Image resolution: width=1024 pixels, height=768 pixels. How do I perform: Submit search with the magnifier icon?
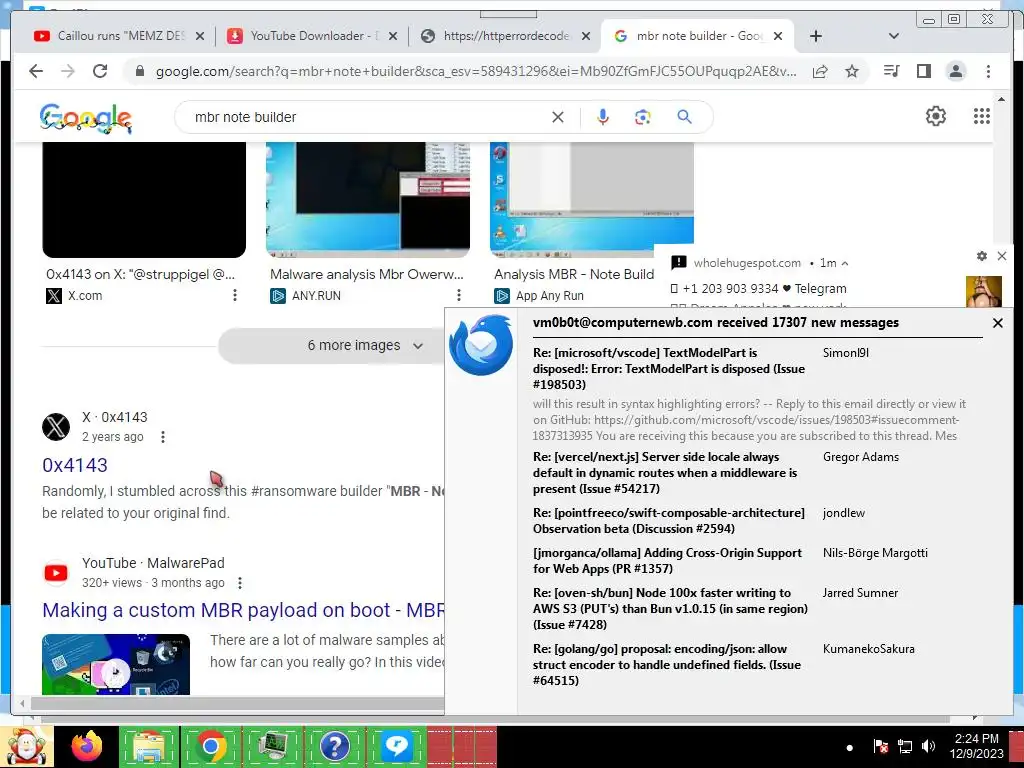[x=684, y=117]
